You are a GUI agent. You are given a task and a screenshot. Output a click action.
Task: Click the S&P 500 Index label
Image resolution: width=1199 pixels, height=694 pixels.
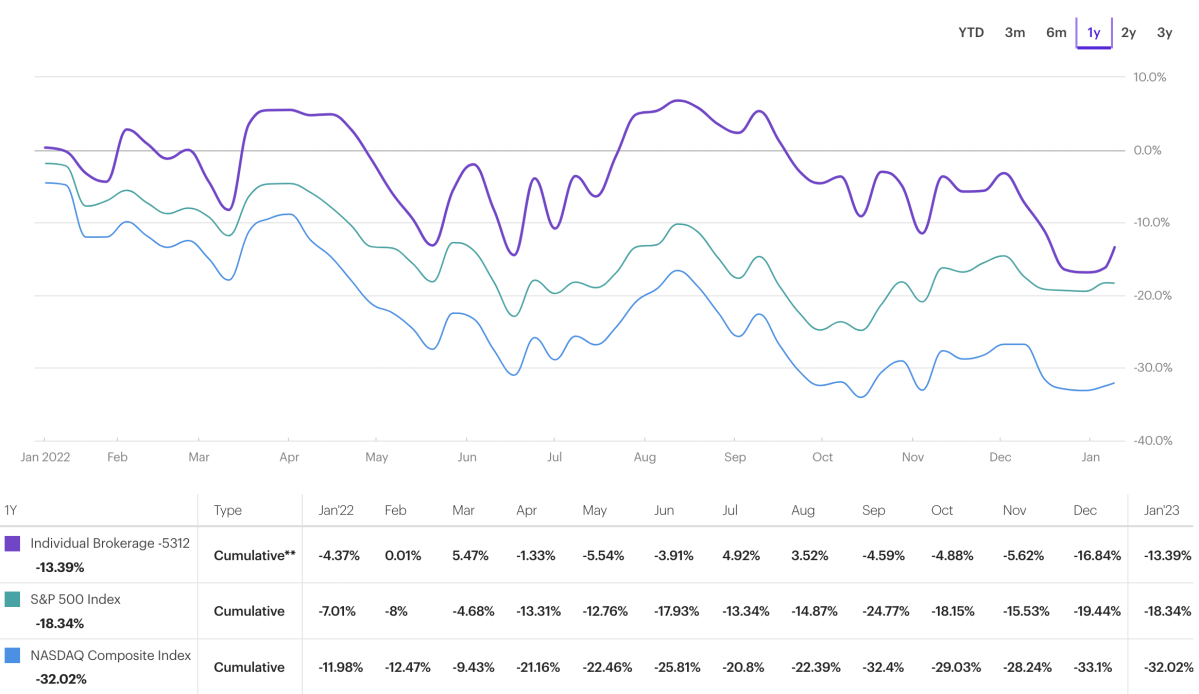(77, 599)
